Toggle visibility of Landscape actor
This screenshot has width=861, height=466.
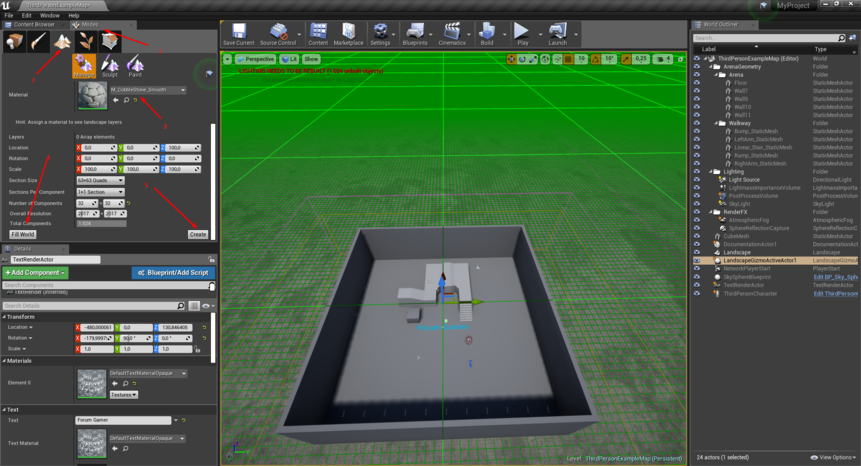tap(697, 252)
